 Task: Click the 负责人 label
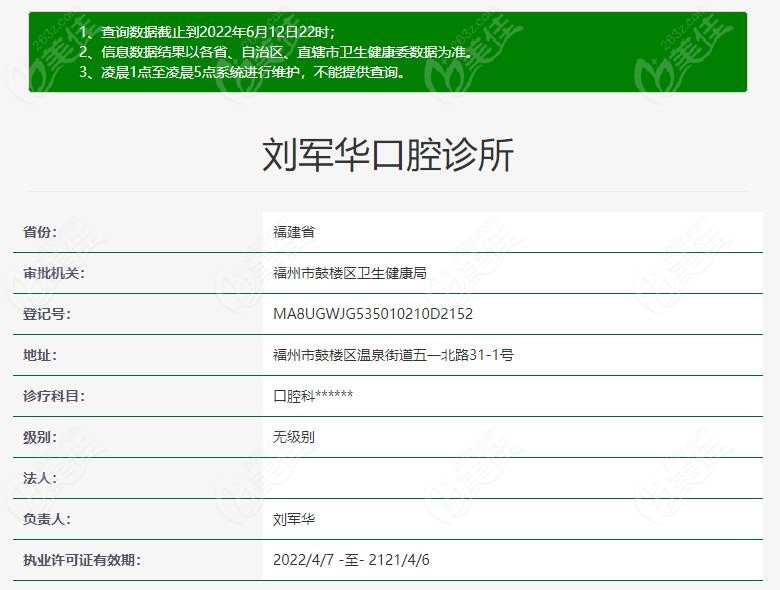tap(47, 519)
